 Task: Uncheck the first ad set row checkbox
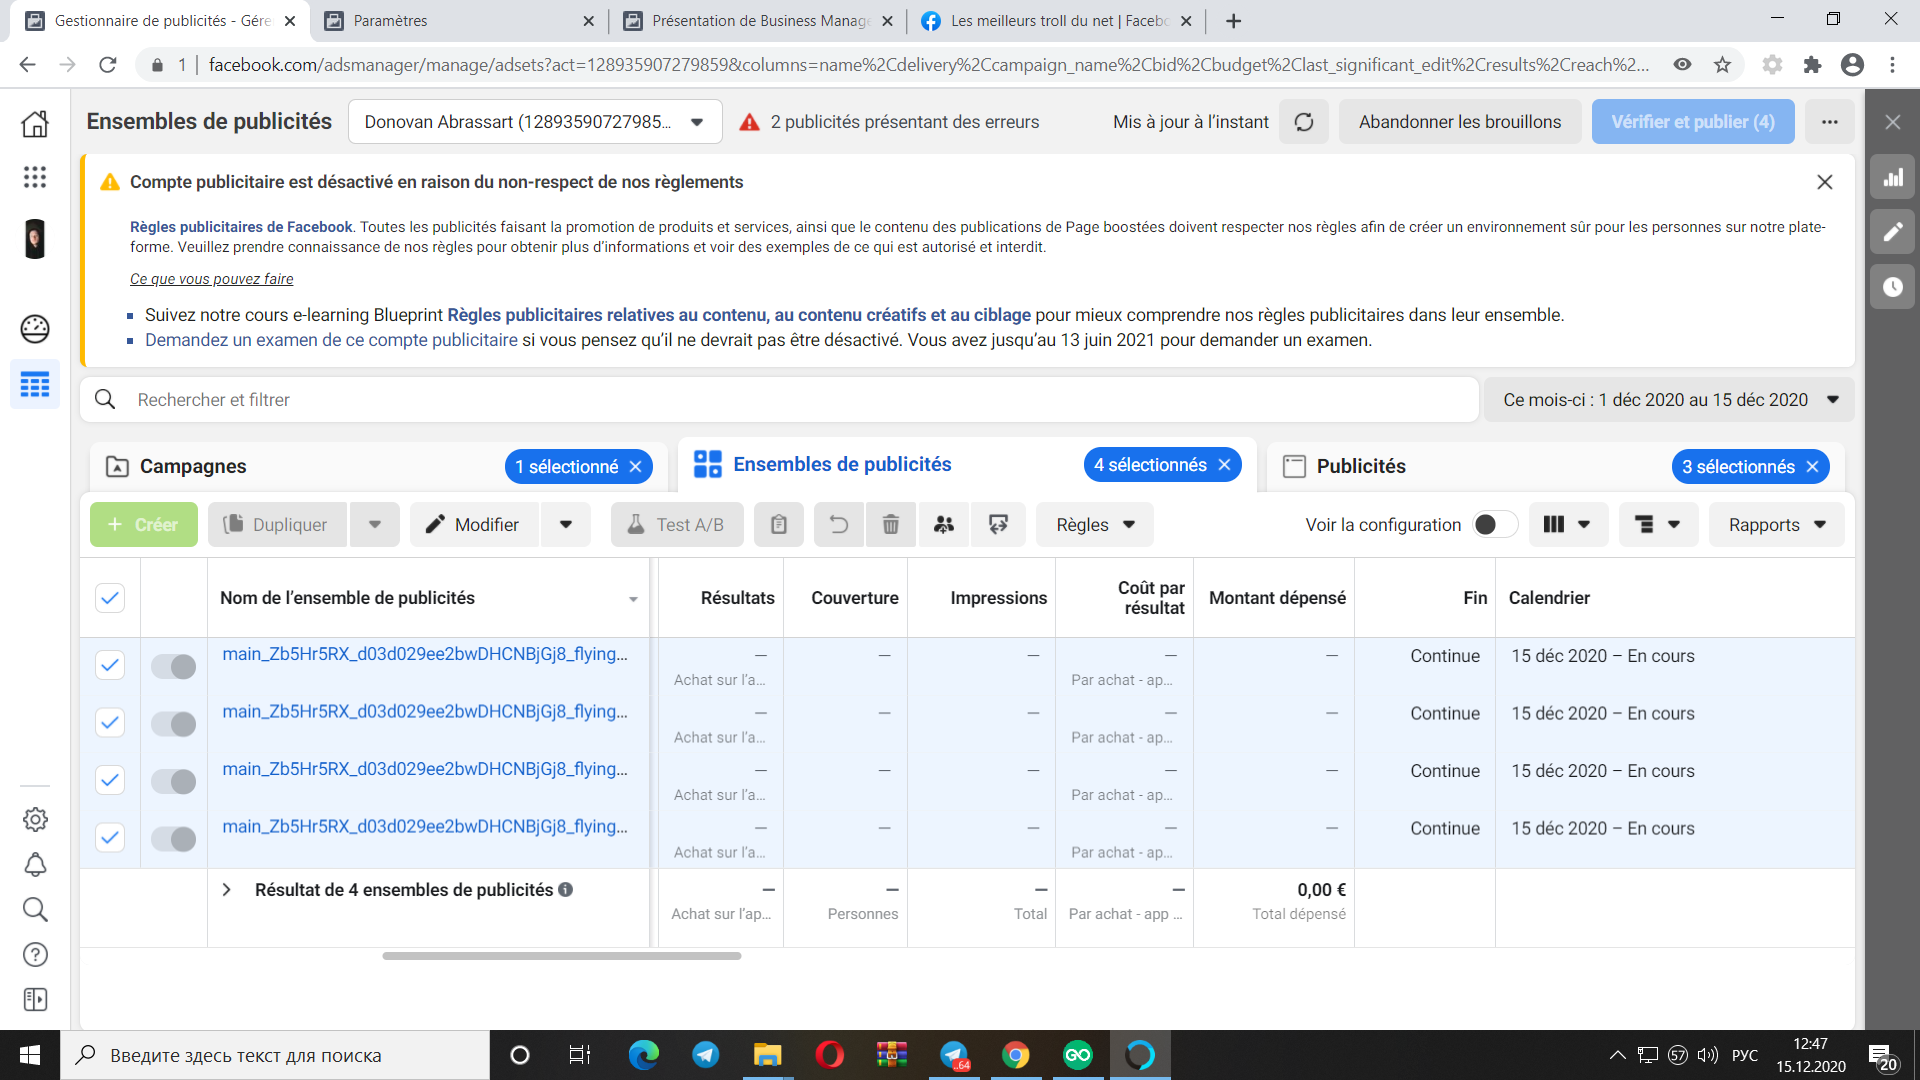110,665
